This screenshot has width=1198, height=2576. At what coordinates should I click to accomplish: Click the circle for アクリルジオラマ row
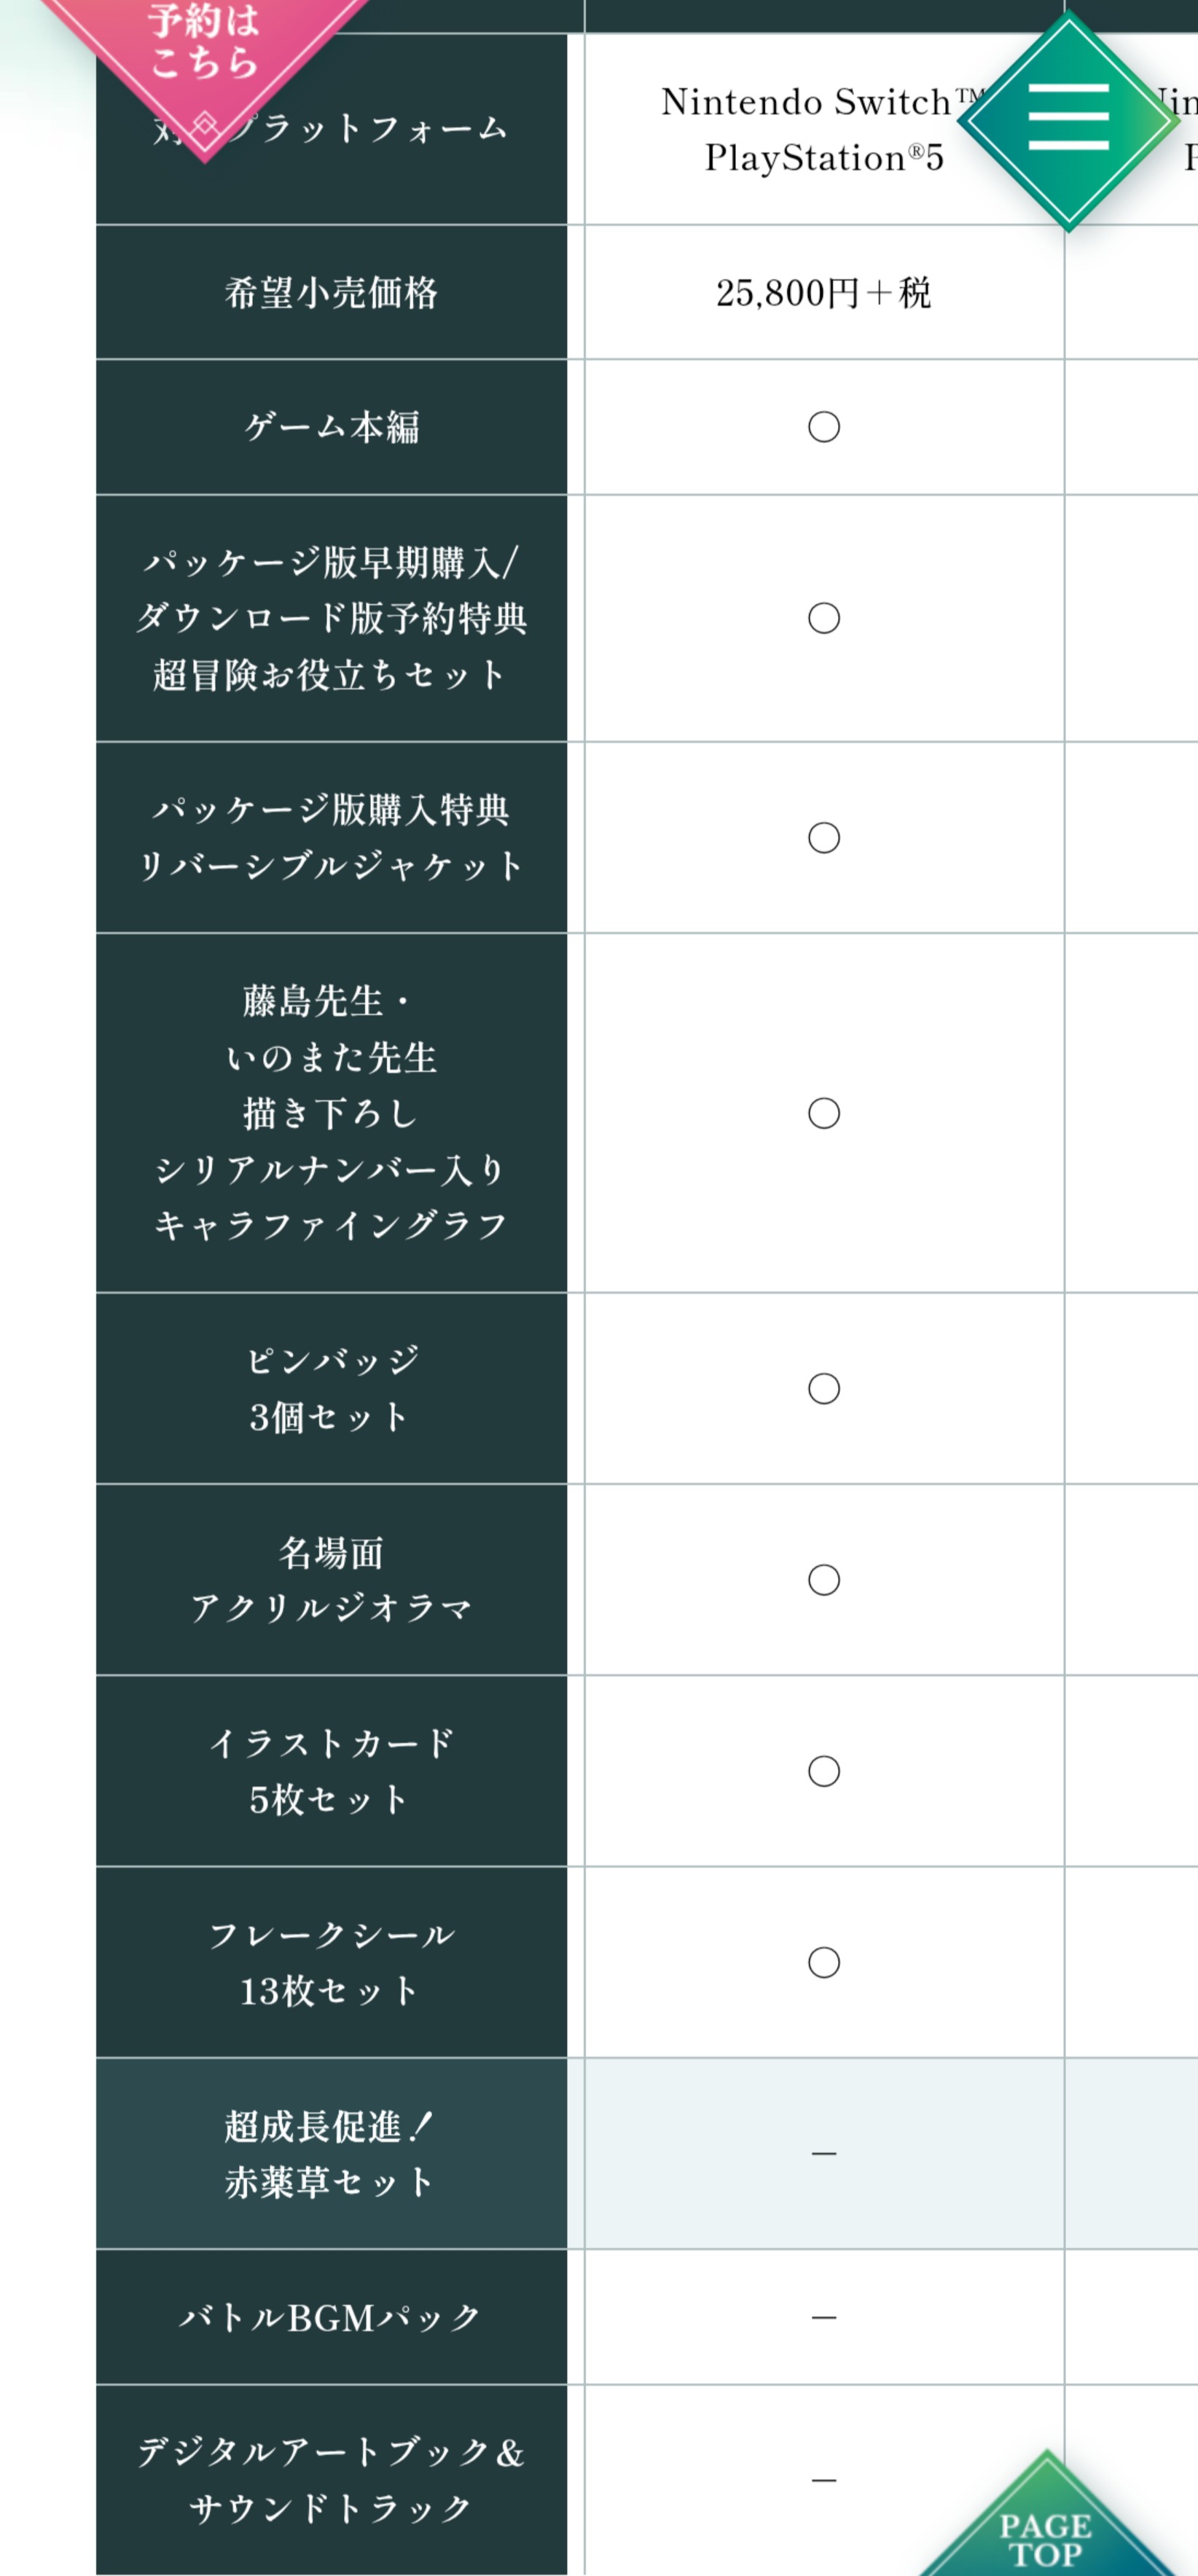pos(824,1580)
